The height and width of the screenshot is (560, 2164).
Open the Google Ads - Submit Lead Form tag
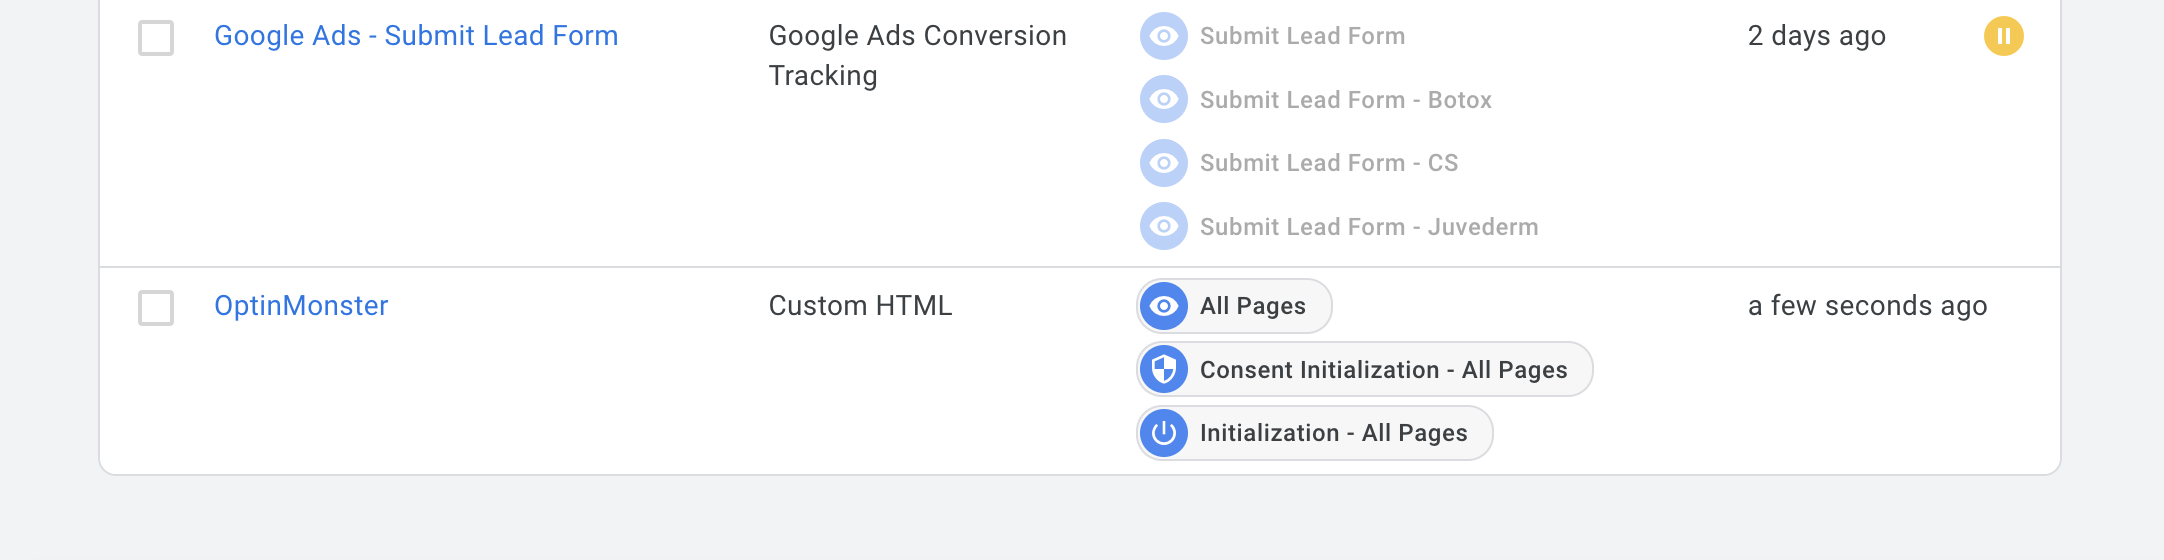tap(416, 36)
